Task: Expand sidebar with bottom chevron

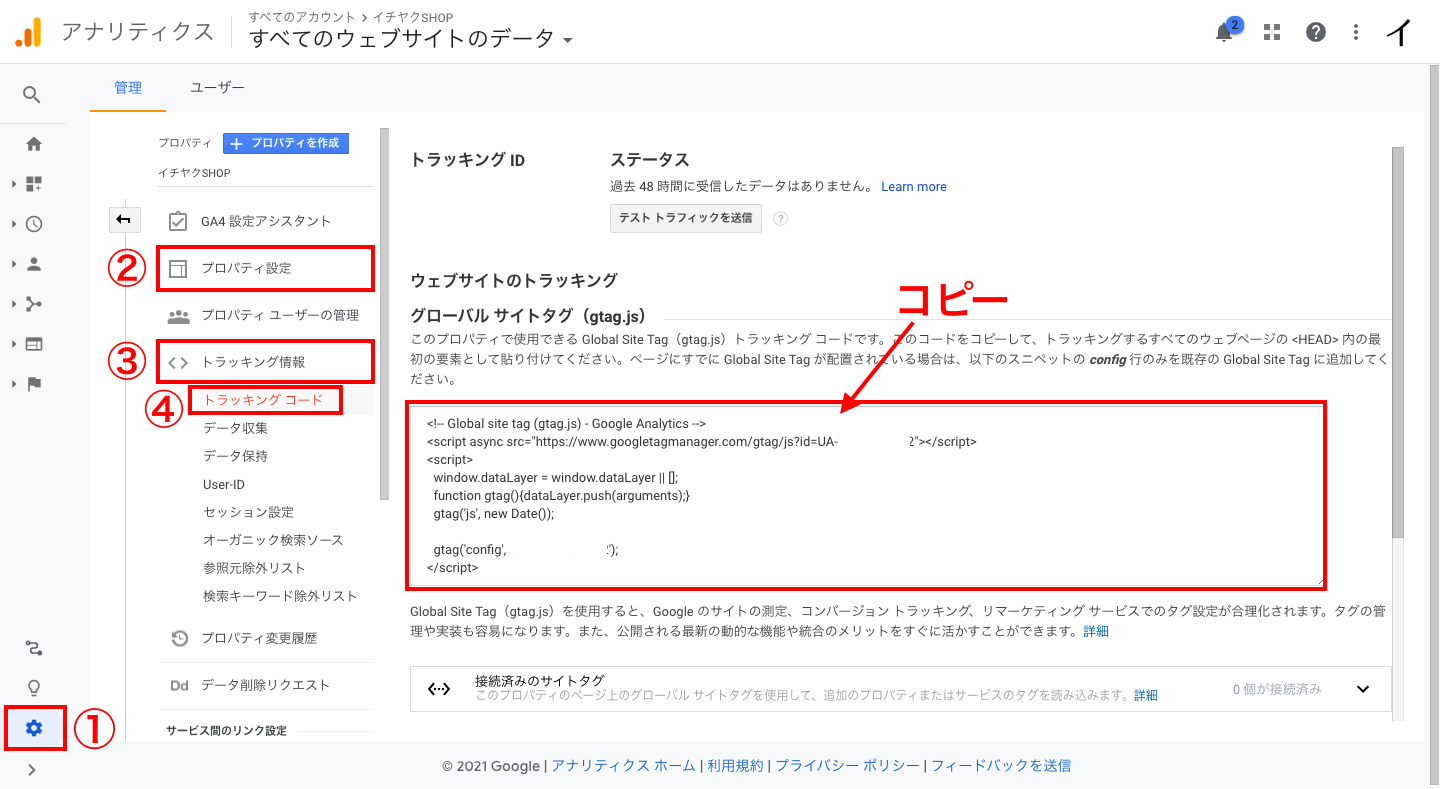Action: 32,770
